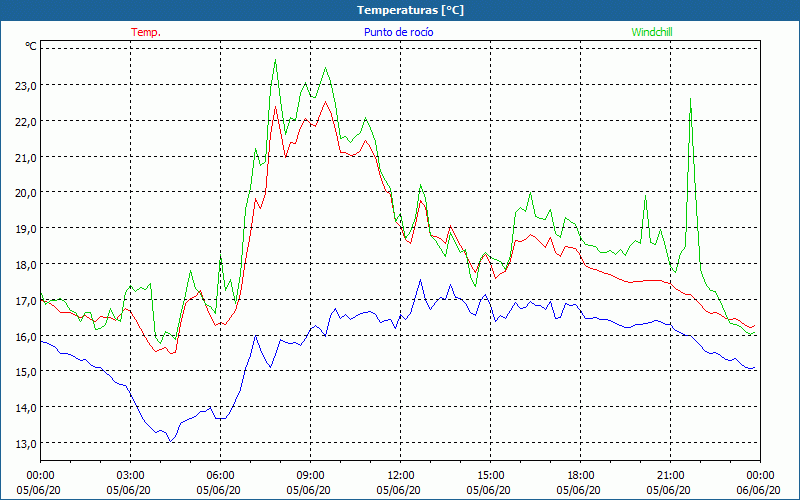800x500 pixels.
Task: Click the 19,0 y-axis value
Action: [x=26, y=229]
